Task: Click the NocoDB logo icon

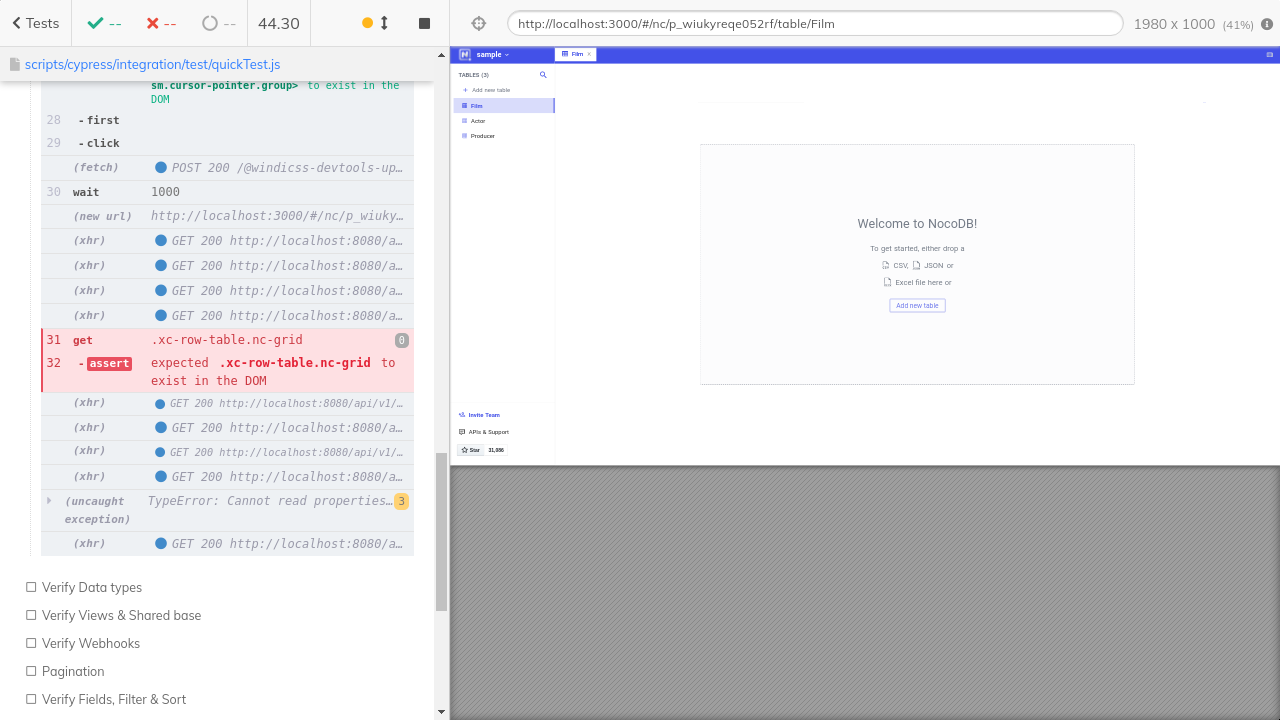Action: [x=464, y=54]
